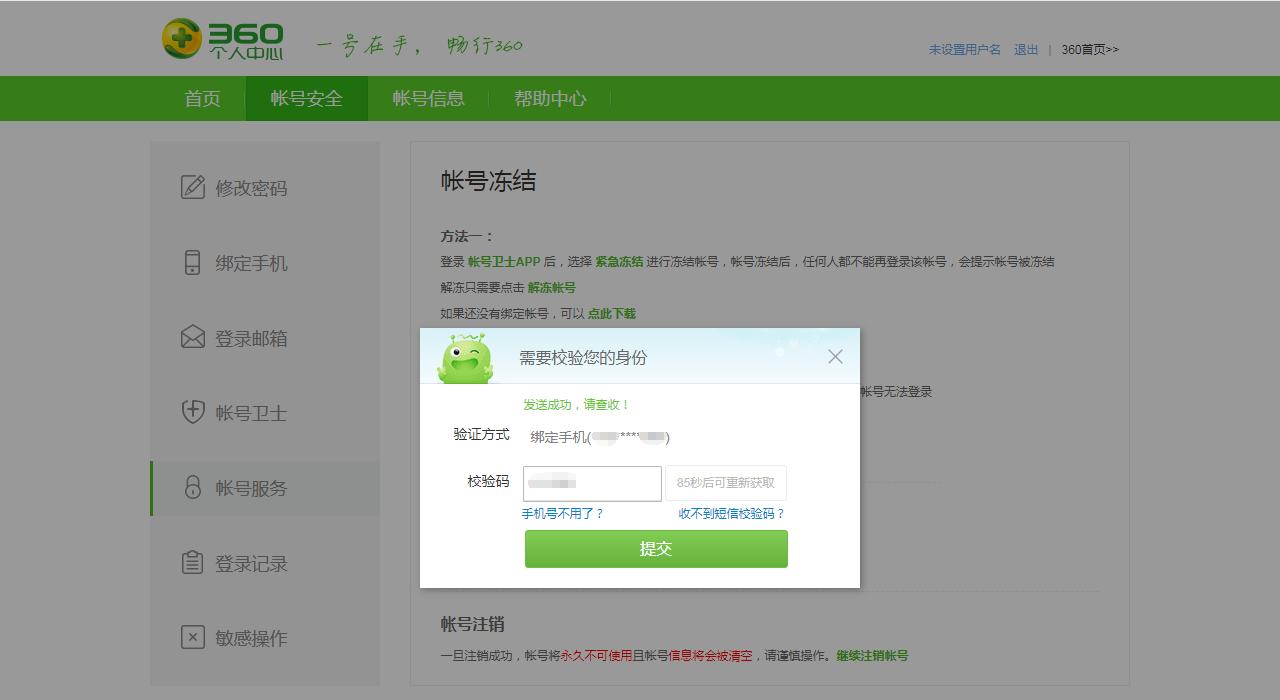Click the 帐号卫士 shield icon
Image resolution: width=1280 pixels, height=700 pixels.
[192, 413]
